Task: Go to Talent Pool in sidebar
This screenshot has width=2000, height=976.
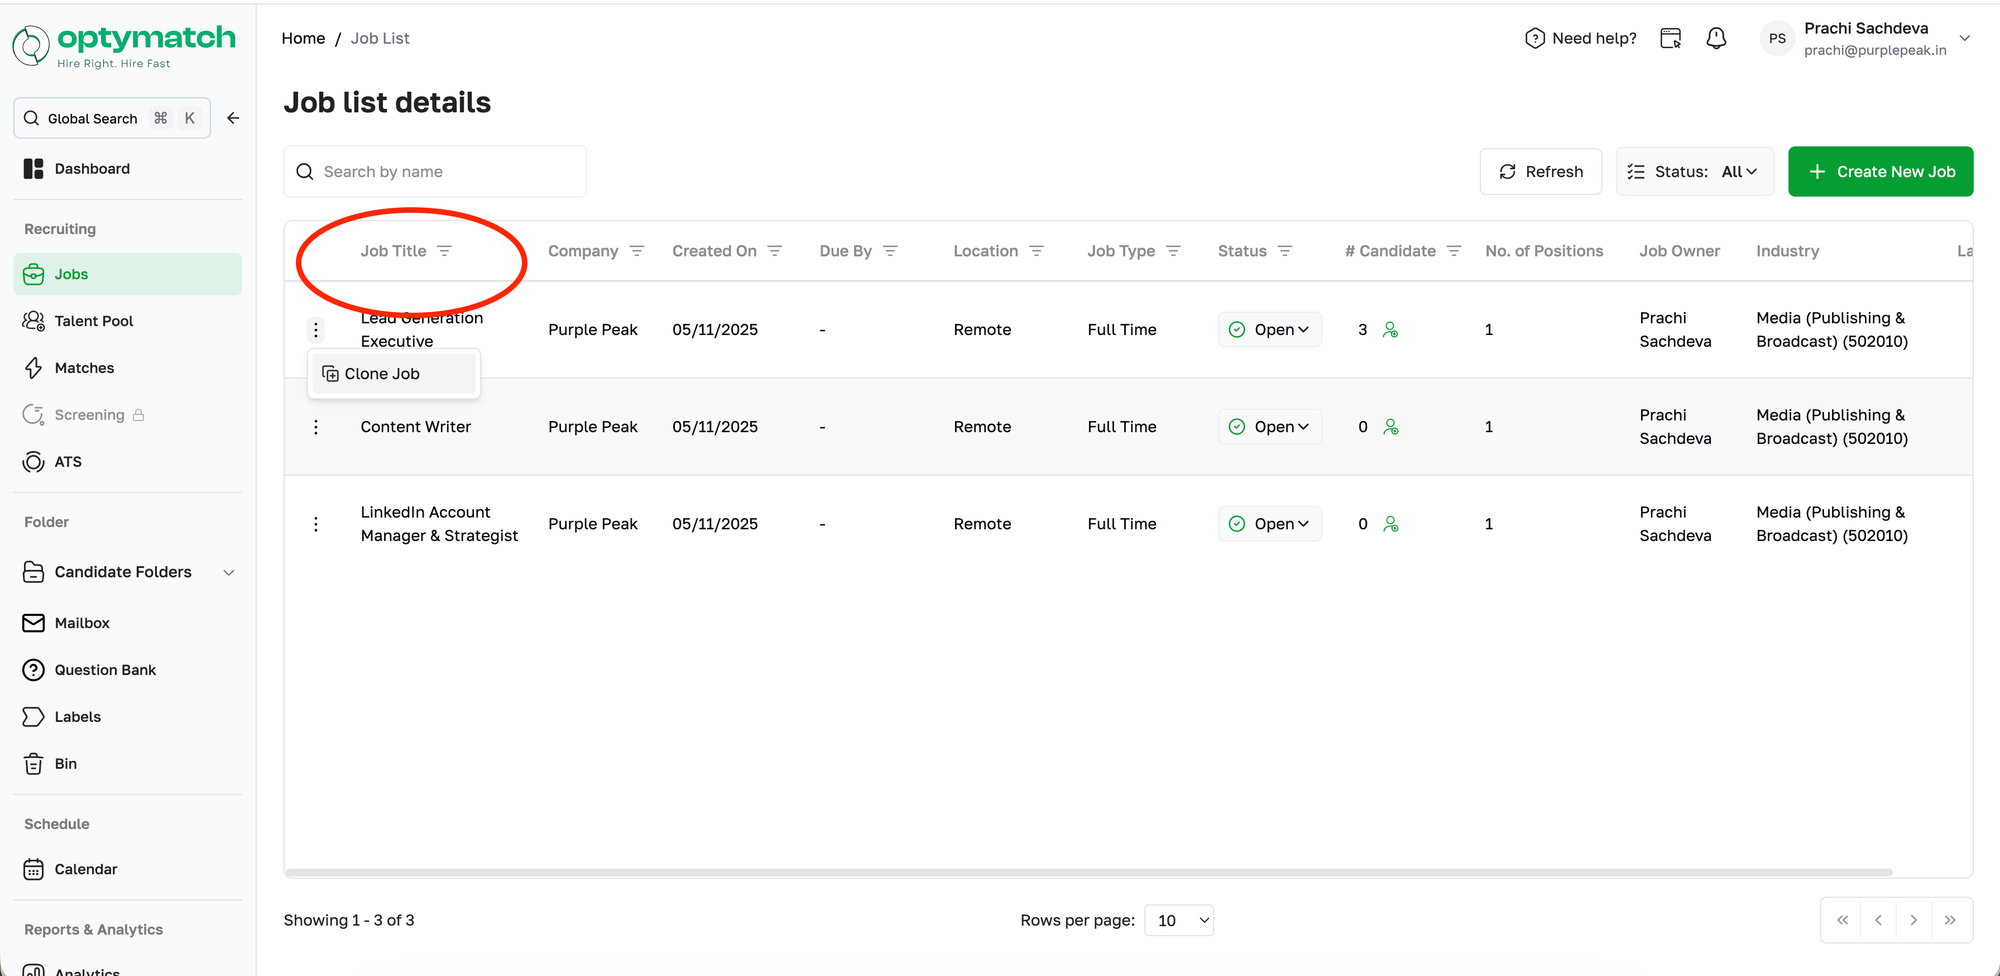Action: [93, 321]
